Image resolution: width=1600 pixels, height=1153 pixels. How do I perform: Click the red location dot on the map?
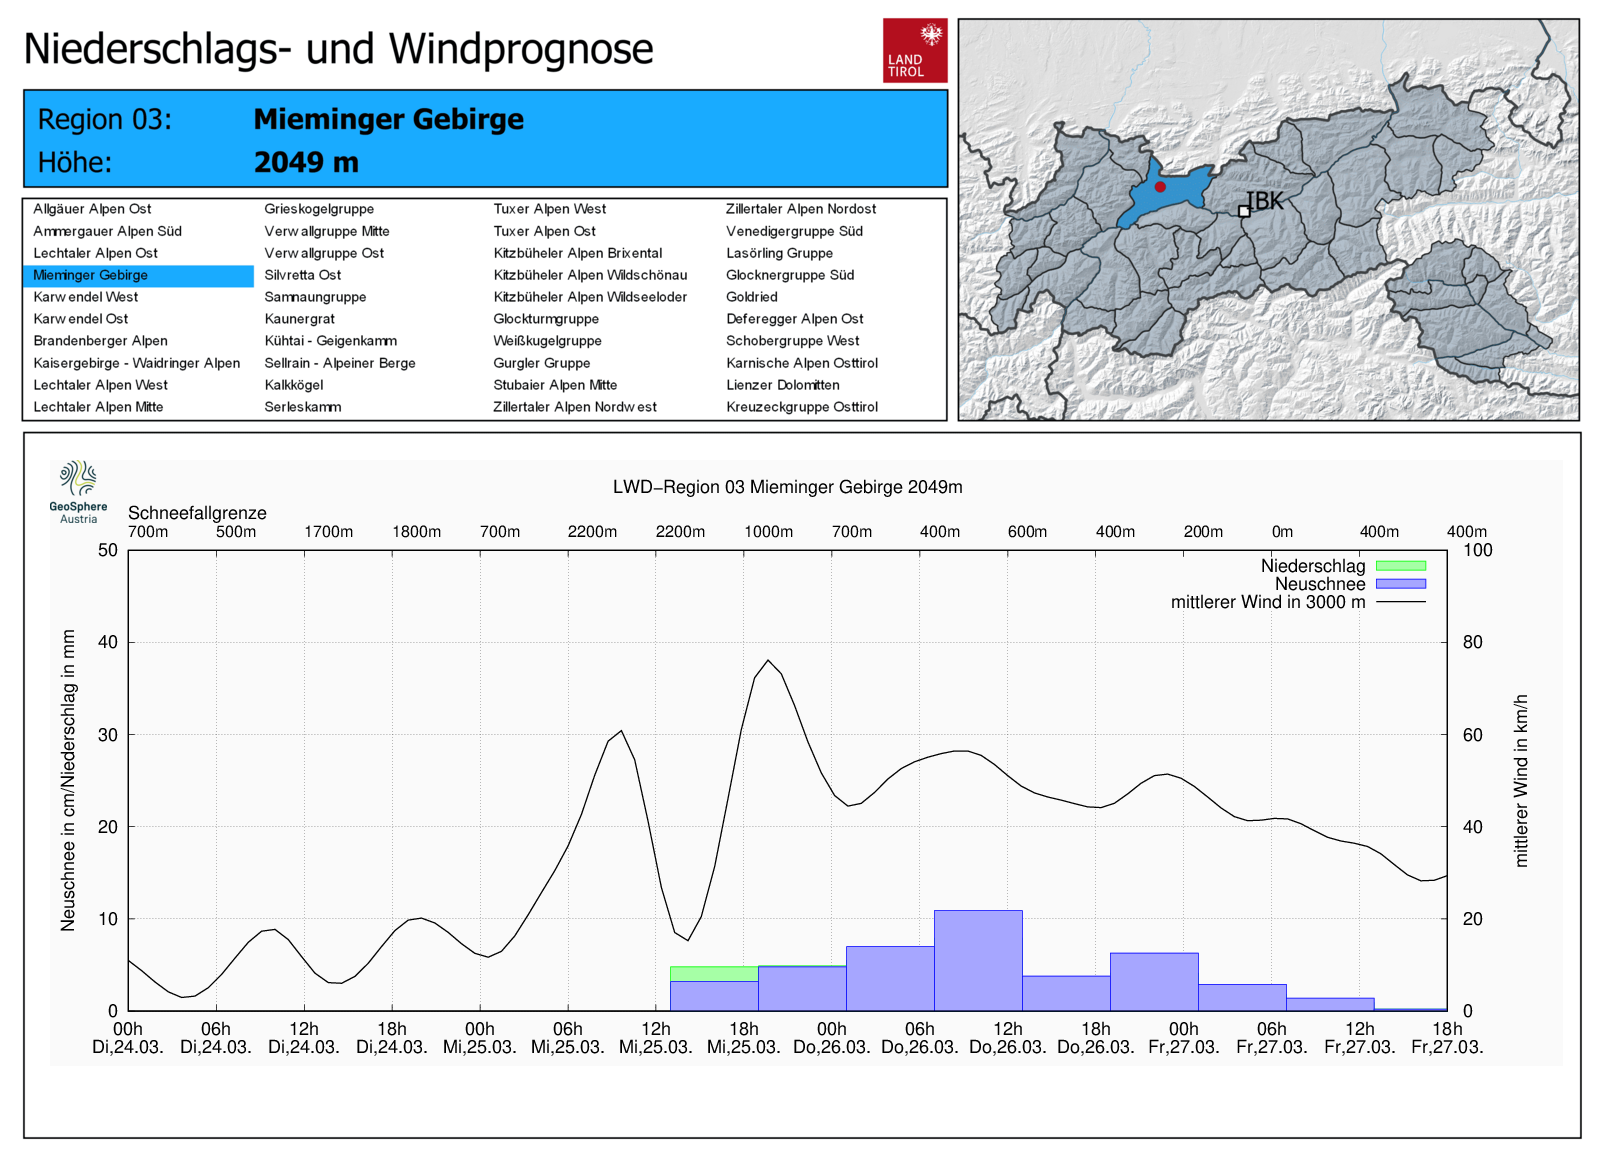1160,187
